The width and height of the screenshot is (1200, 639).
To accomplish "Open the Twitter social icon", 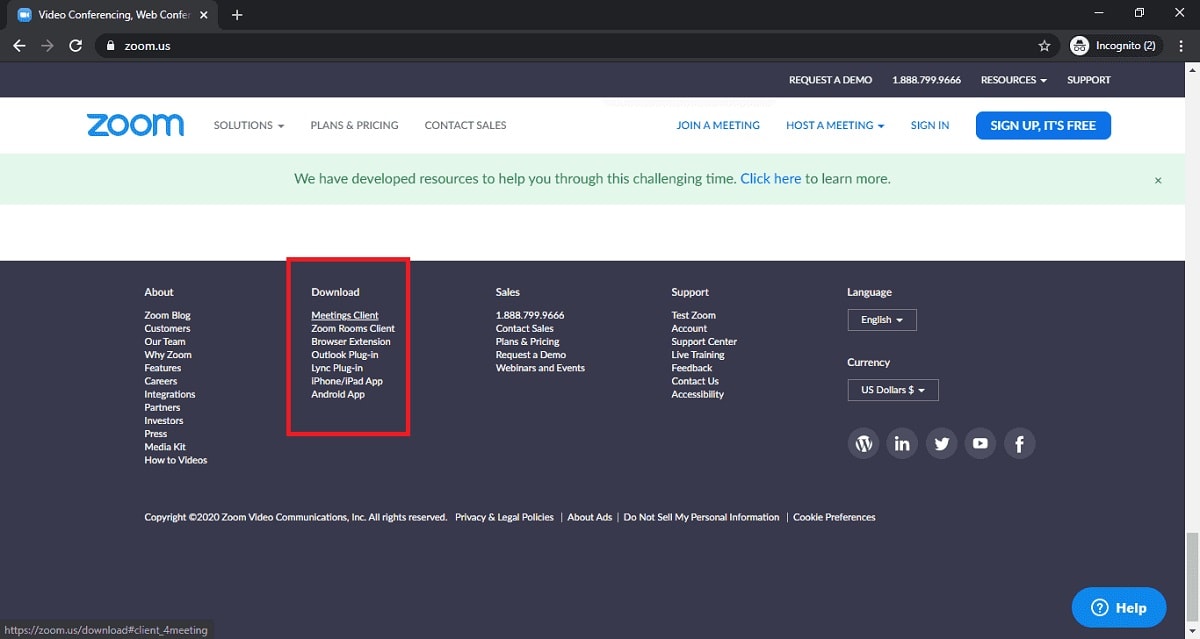I will [x=941, y=443].
